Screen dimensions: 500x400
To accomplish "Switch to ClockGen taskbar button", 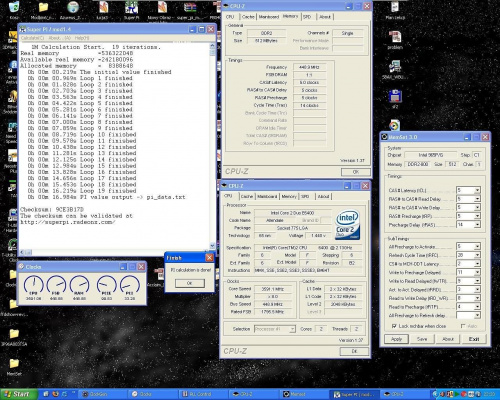I will [103, 394].
